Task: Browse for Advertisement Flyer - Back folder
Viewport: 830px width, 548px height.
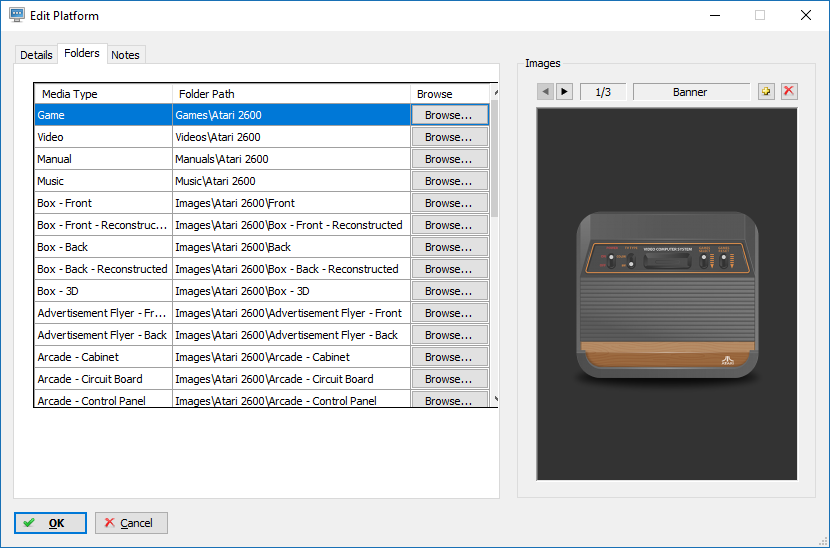Action: pyautogui.click(x=449, y=335)
